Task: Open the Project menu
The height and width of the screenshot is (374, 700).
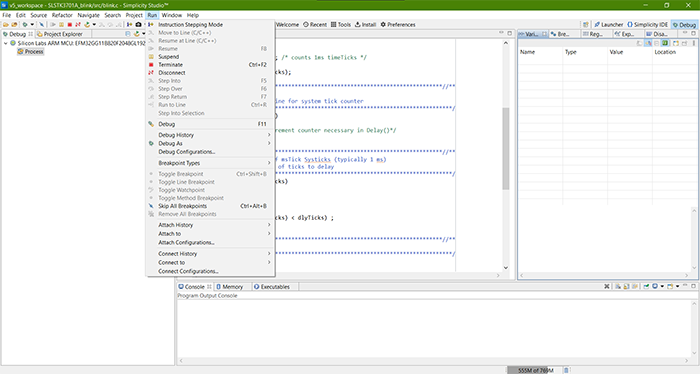Action: (x=134, y=15)
